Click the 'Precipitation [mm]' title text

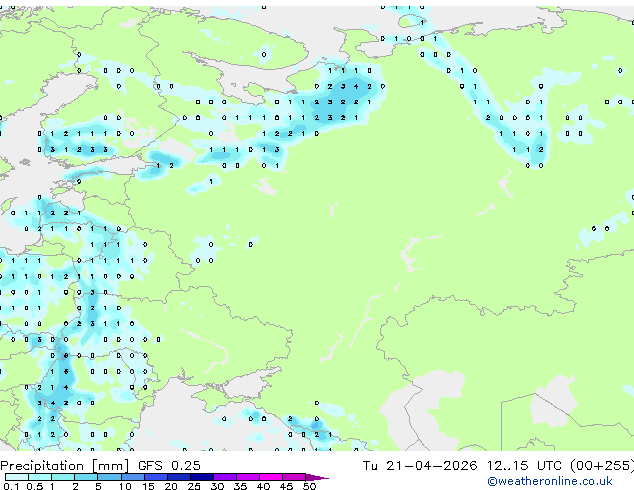tap(64, 466)
